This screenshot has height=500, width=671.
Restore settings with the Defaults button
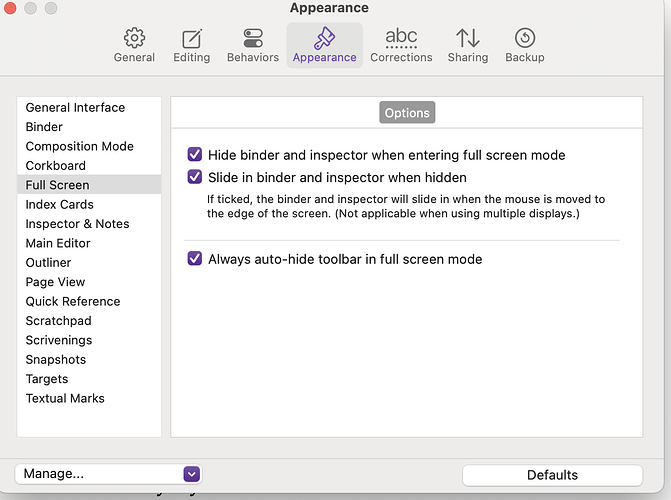tap(552, 475)
